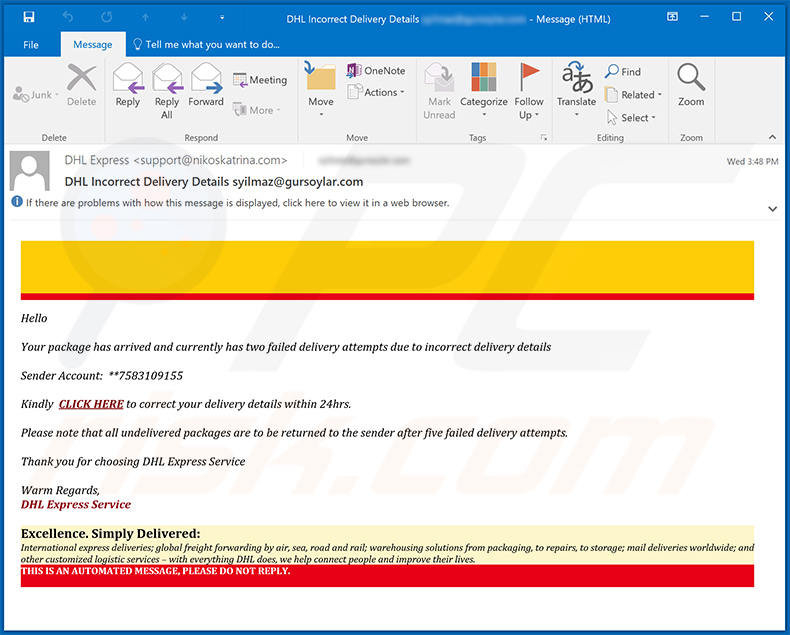Click the Undo arrow in quick access toolbar

coord(68,17)
